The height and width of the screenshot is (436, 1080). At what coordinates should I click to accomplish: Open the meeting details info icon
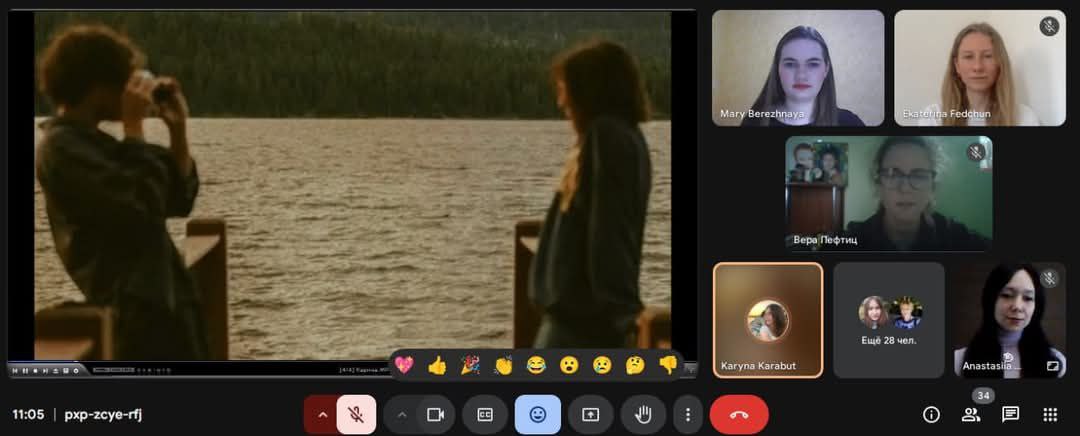[x=931, y=414]
